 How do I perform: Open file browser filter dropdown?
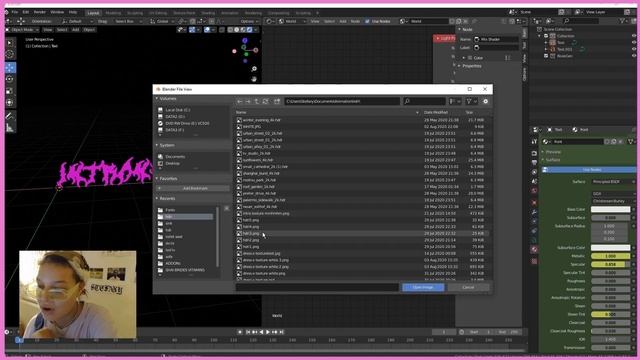point(471,101)
